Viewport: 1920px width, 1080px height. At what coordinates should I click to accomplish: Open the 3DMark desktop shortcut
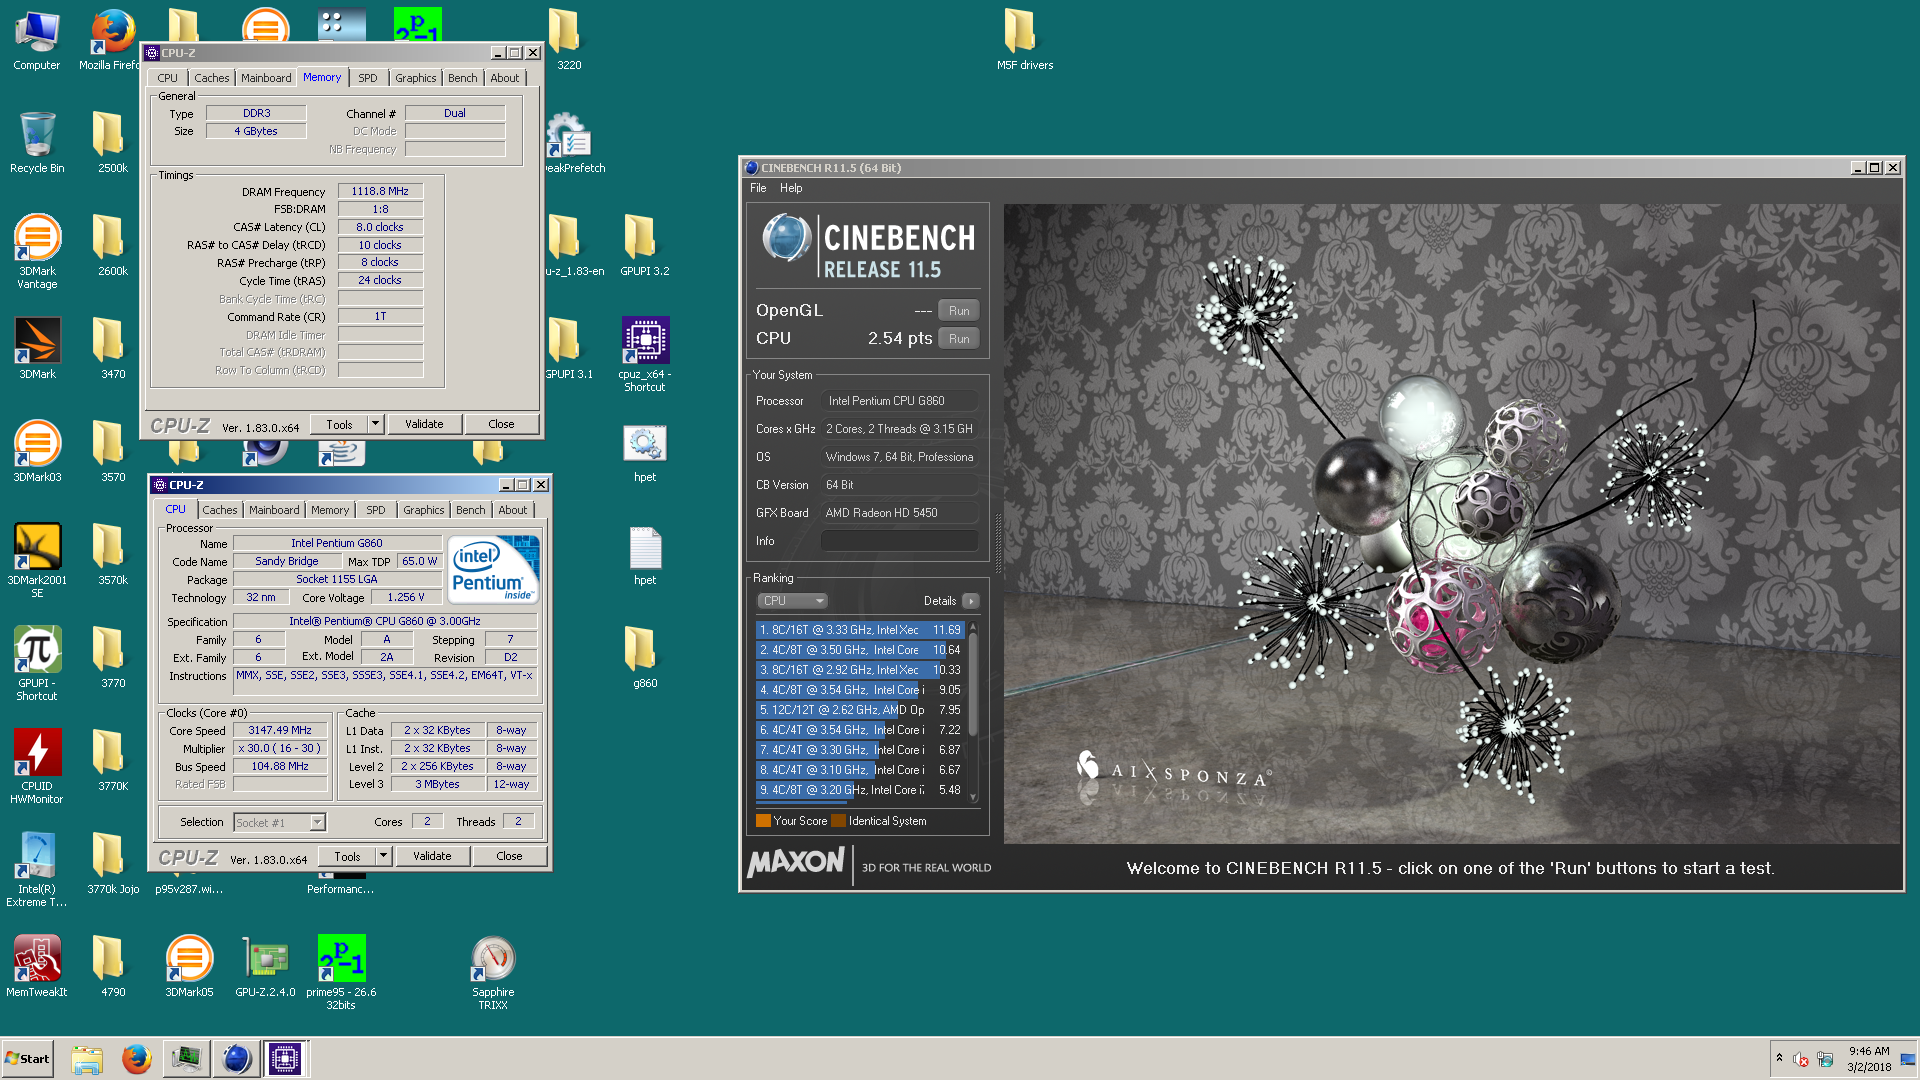[37, 348]
